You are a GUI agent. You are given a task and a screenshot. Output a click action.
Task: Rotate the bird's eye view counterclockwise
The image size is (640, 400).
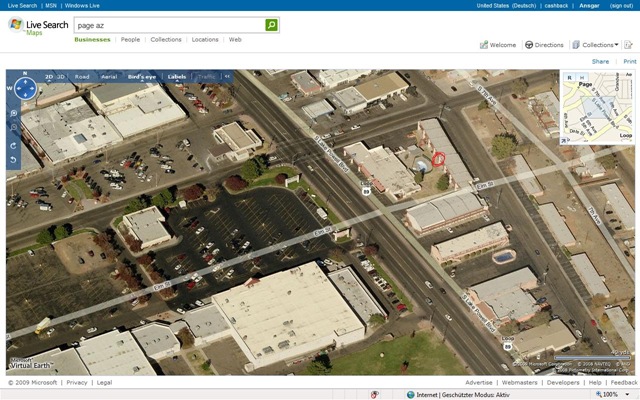point(13,160)
